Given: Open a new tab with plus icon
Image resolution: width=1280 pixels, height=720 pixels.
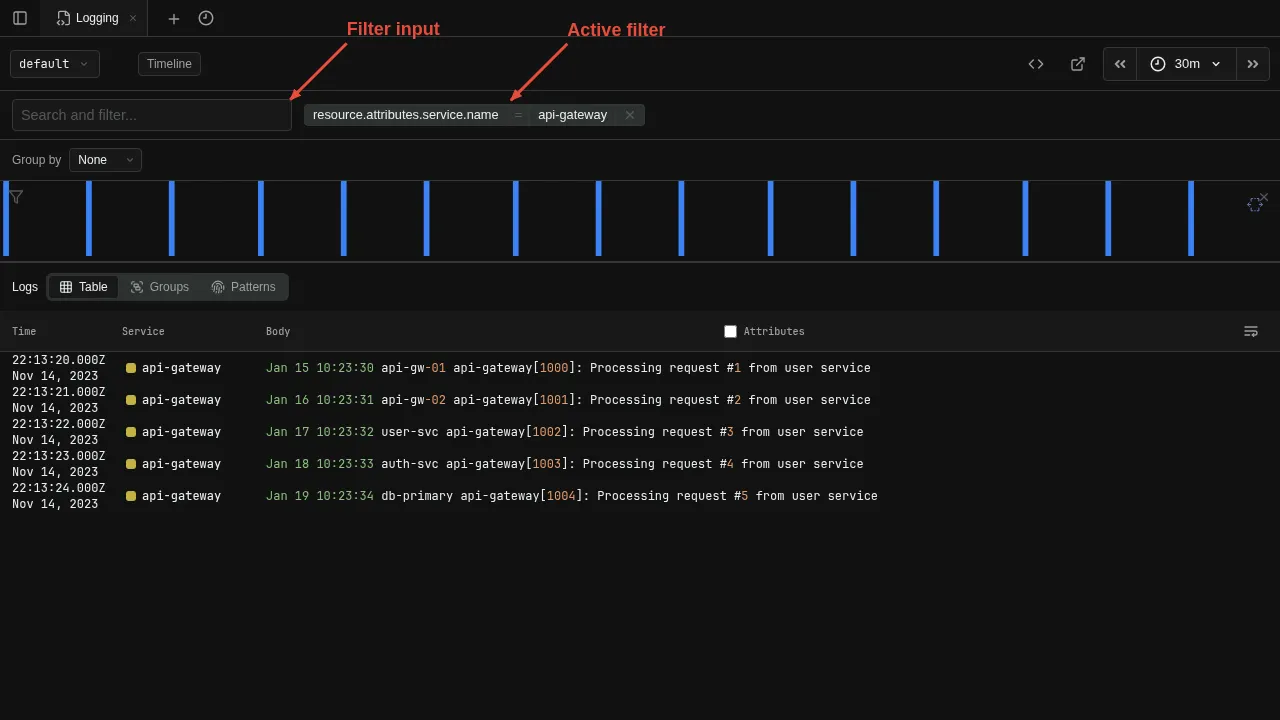Looking at the screenshot, I should (x=174, y=18).
